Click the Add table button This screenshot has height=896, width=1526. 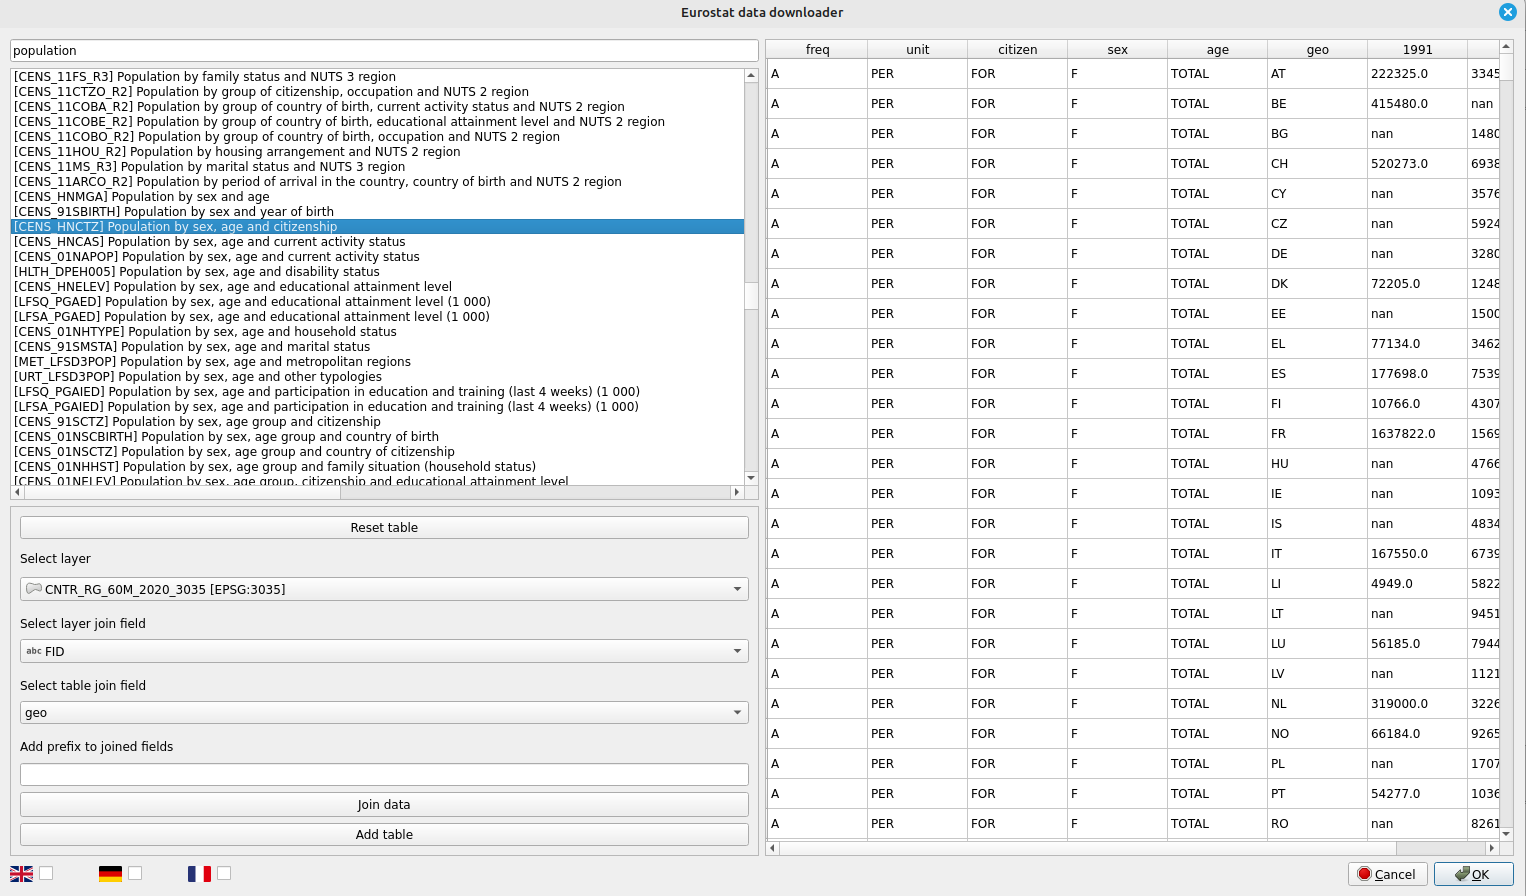pyautogui.click(x=384, y=834)
